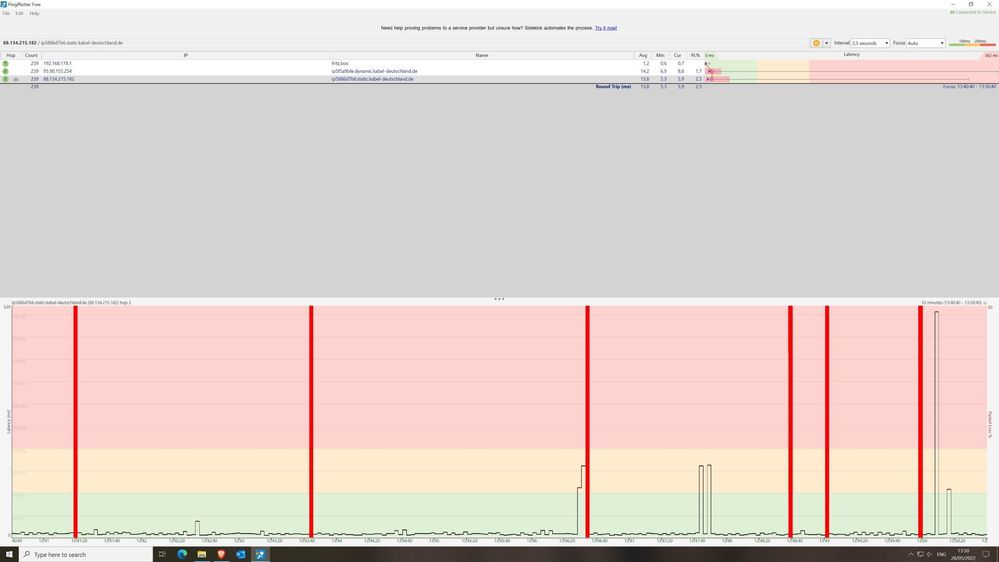This screenshot has height=562, width=999.
Task: Click the volume icon in the system tray
Action: 929,554
